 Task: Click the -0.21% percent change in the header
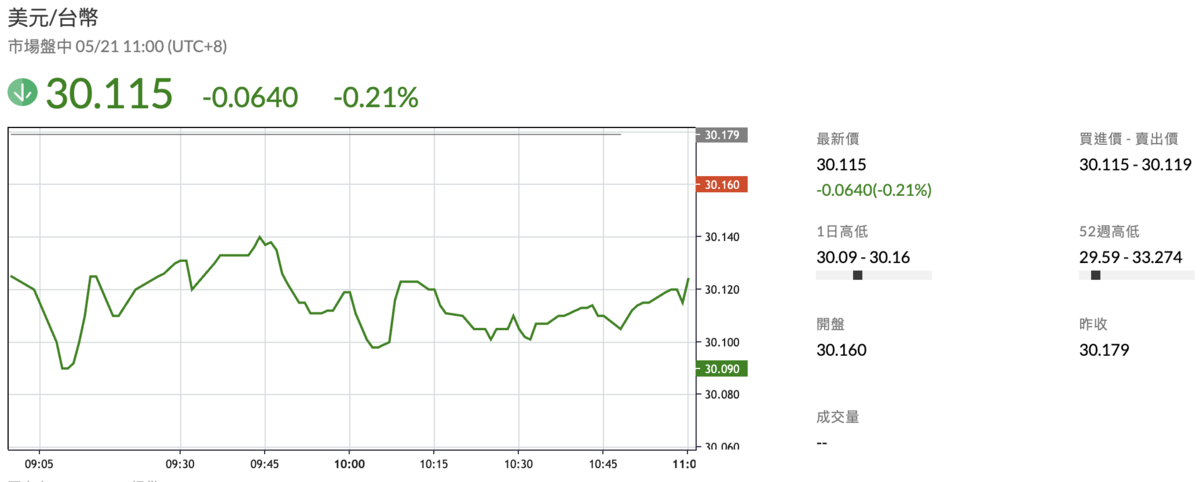[x=375, y=96]
